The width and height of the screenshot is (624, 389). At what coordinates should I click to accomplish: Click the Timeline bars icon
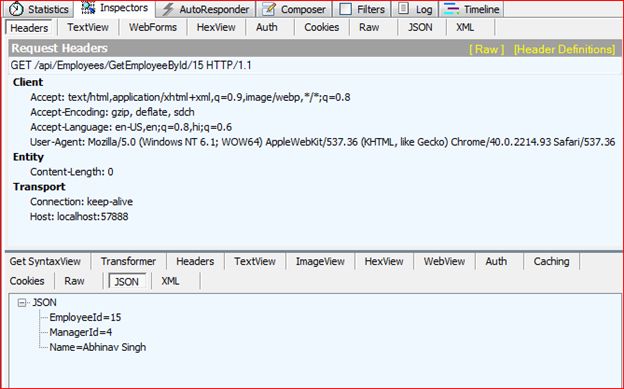pos(451,9)
